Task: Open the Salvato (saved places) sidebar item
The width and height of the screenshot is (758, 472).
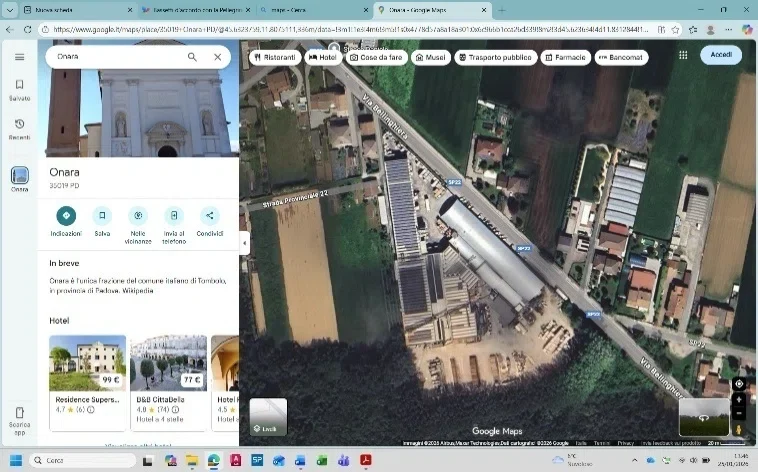Action: (x=19, y=90)
